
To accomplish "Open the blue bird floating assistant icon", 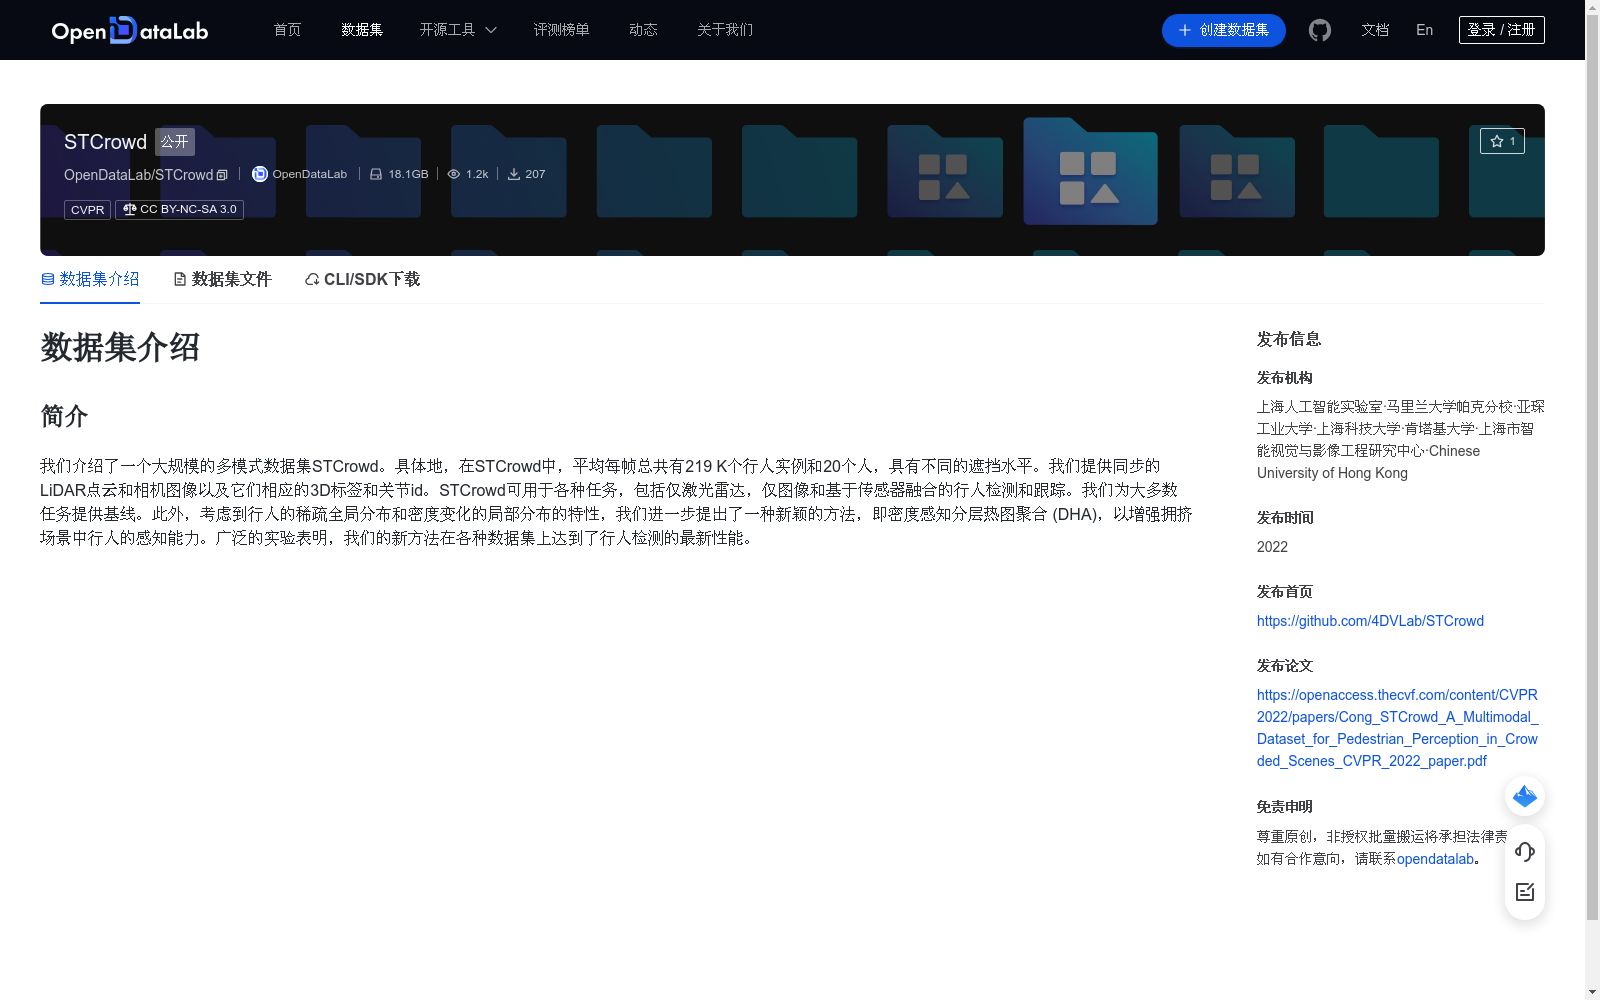I will coord(1525,796).
